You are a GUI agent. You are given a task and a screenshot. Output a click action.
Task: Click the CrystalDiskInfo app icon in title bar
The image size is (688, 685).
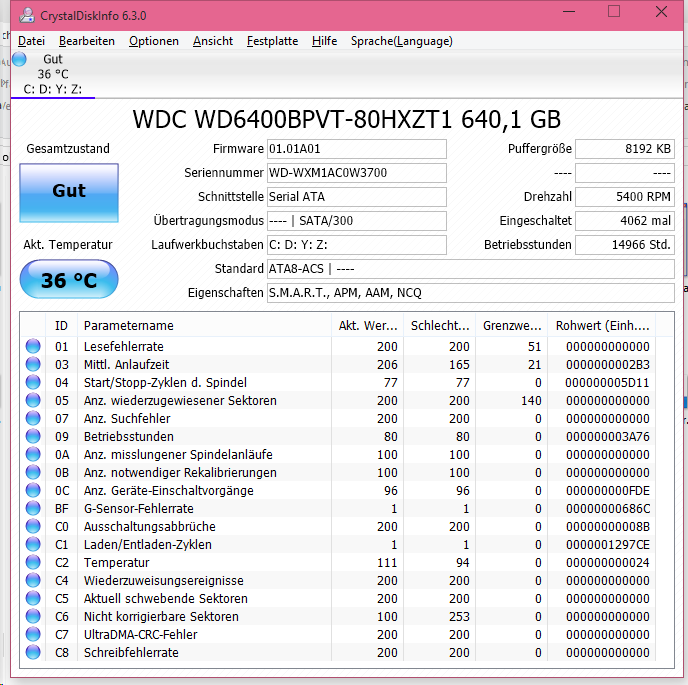[x=27, y=15]
